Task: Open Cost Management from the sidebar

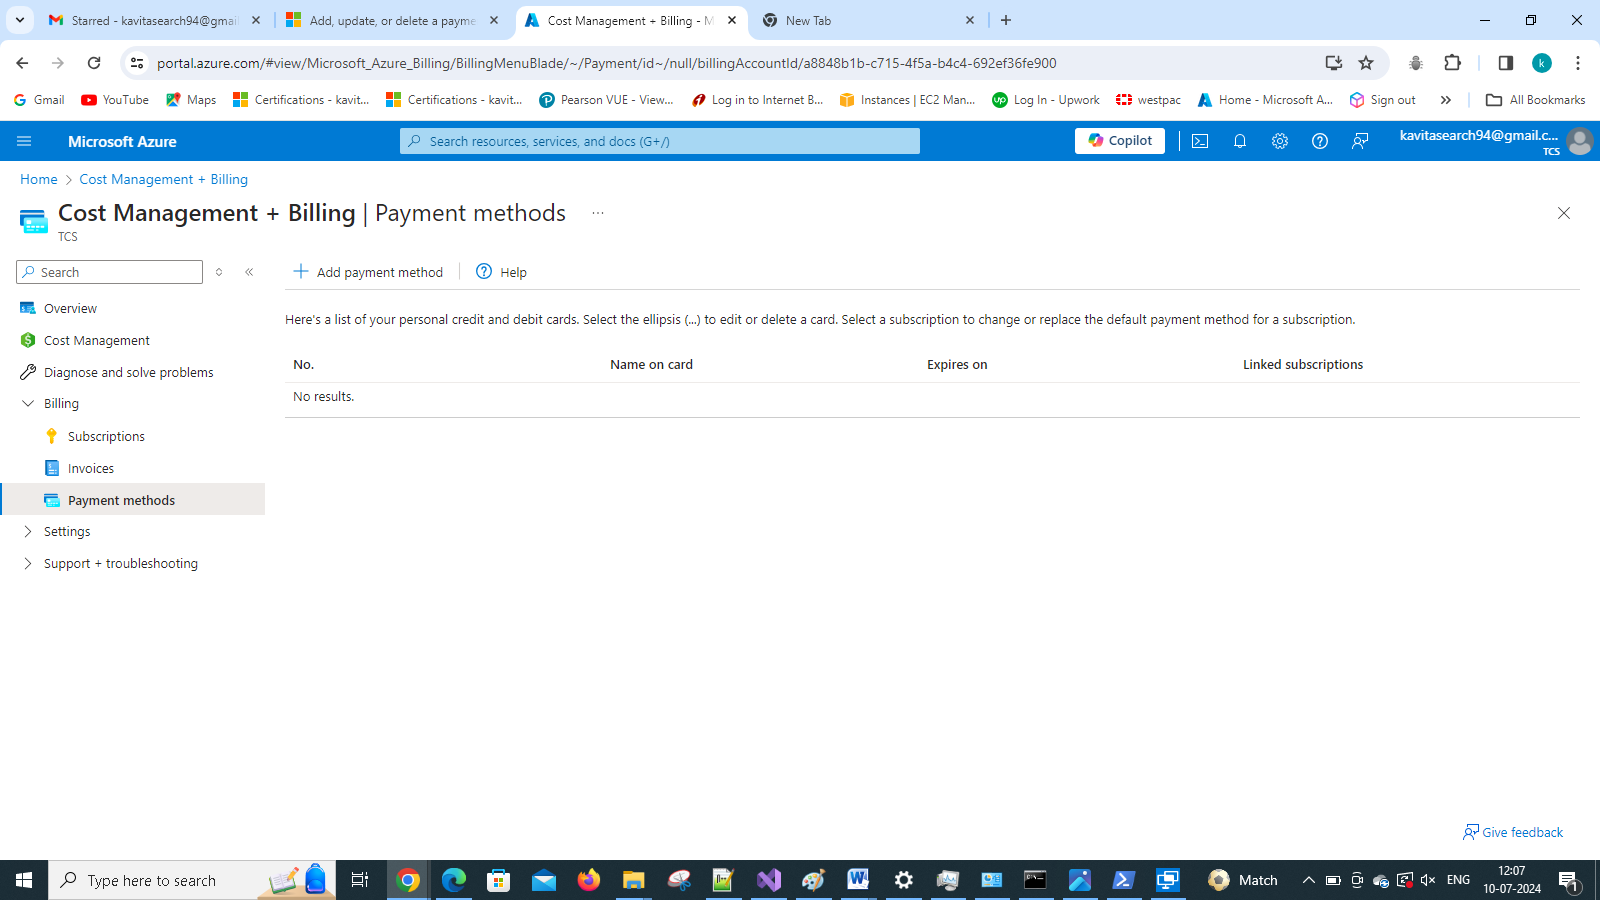Action: click(96, 340)
